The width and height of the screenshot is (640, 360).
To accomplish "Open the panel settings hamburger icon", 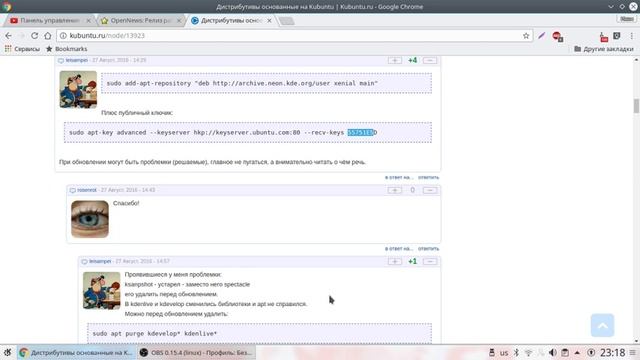I will point(633,352).
